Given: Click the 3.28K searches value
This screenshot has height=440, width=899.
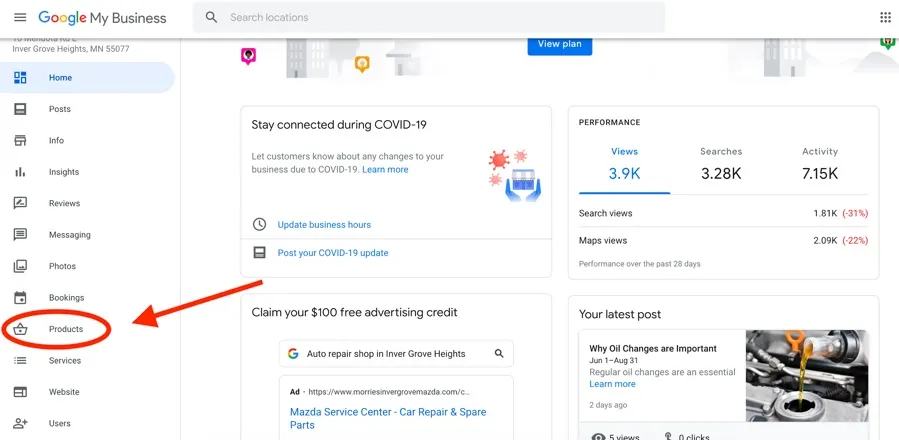Looking at the screenshot, I should click(x=721, y=173).
